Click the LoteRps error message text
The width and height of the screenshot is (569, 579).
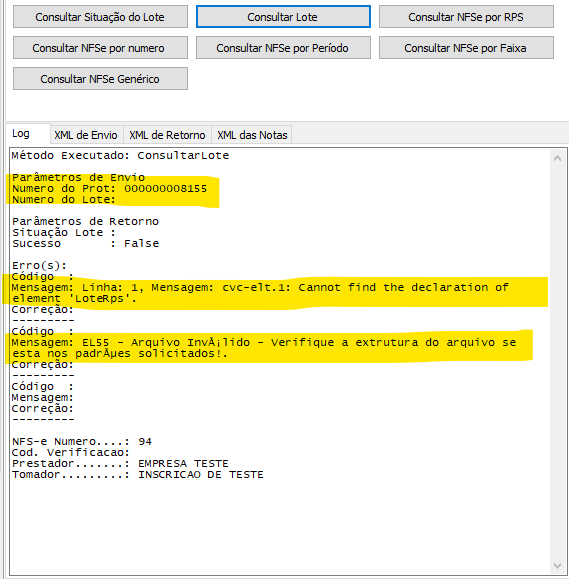click(260, 293)
